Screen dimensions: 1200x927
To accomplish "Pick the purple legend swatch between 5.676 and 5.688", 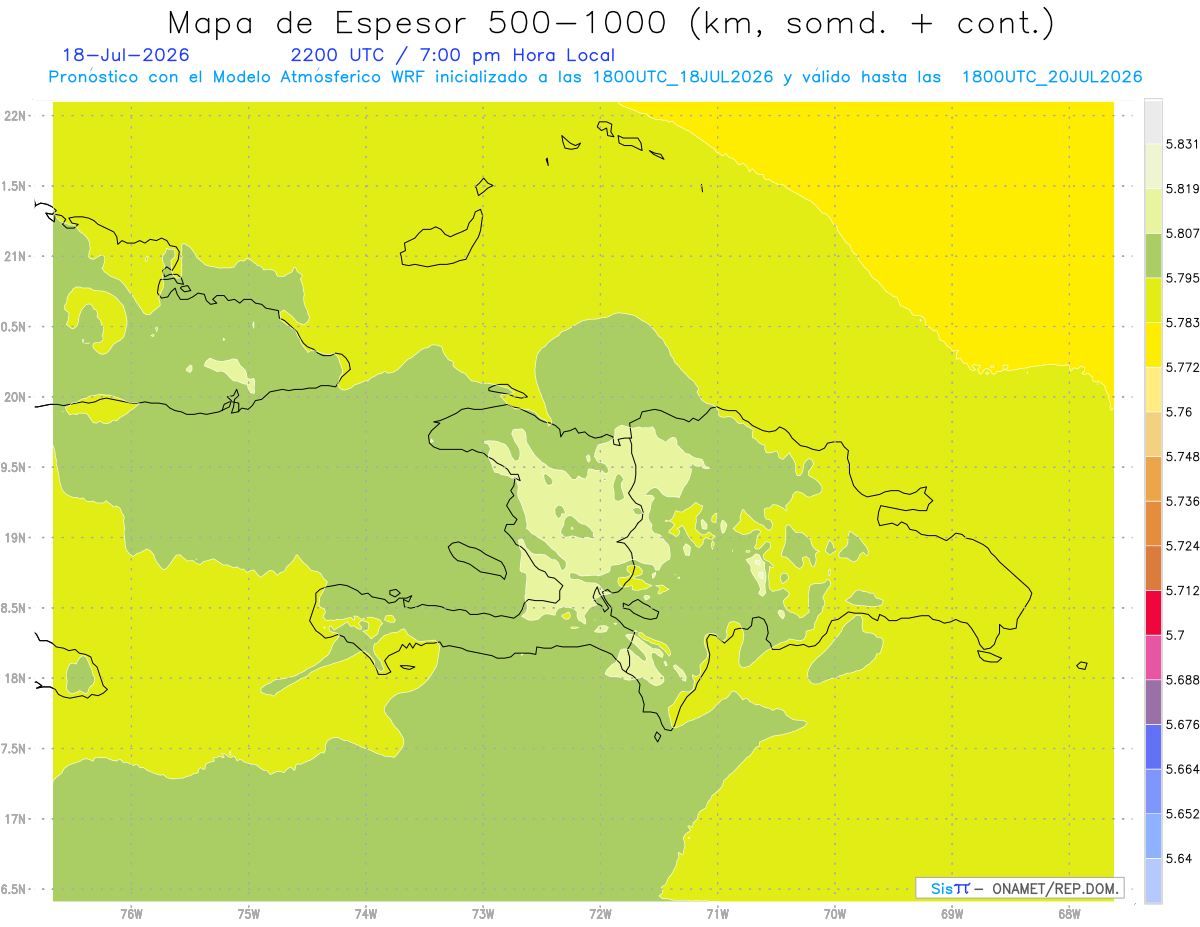I will point(1153,702).
